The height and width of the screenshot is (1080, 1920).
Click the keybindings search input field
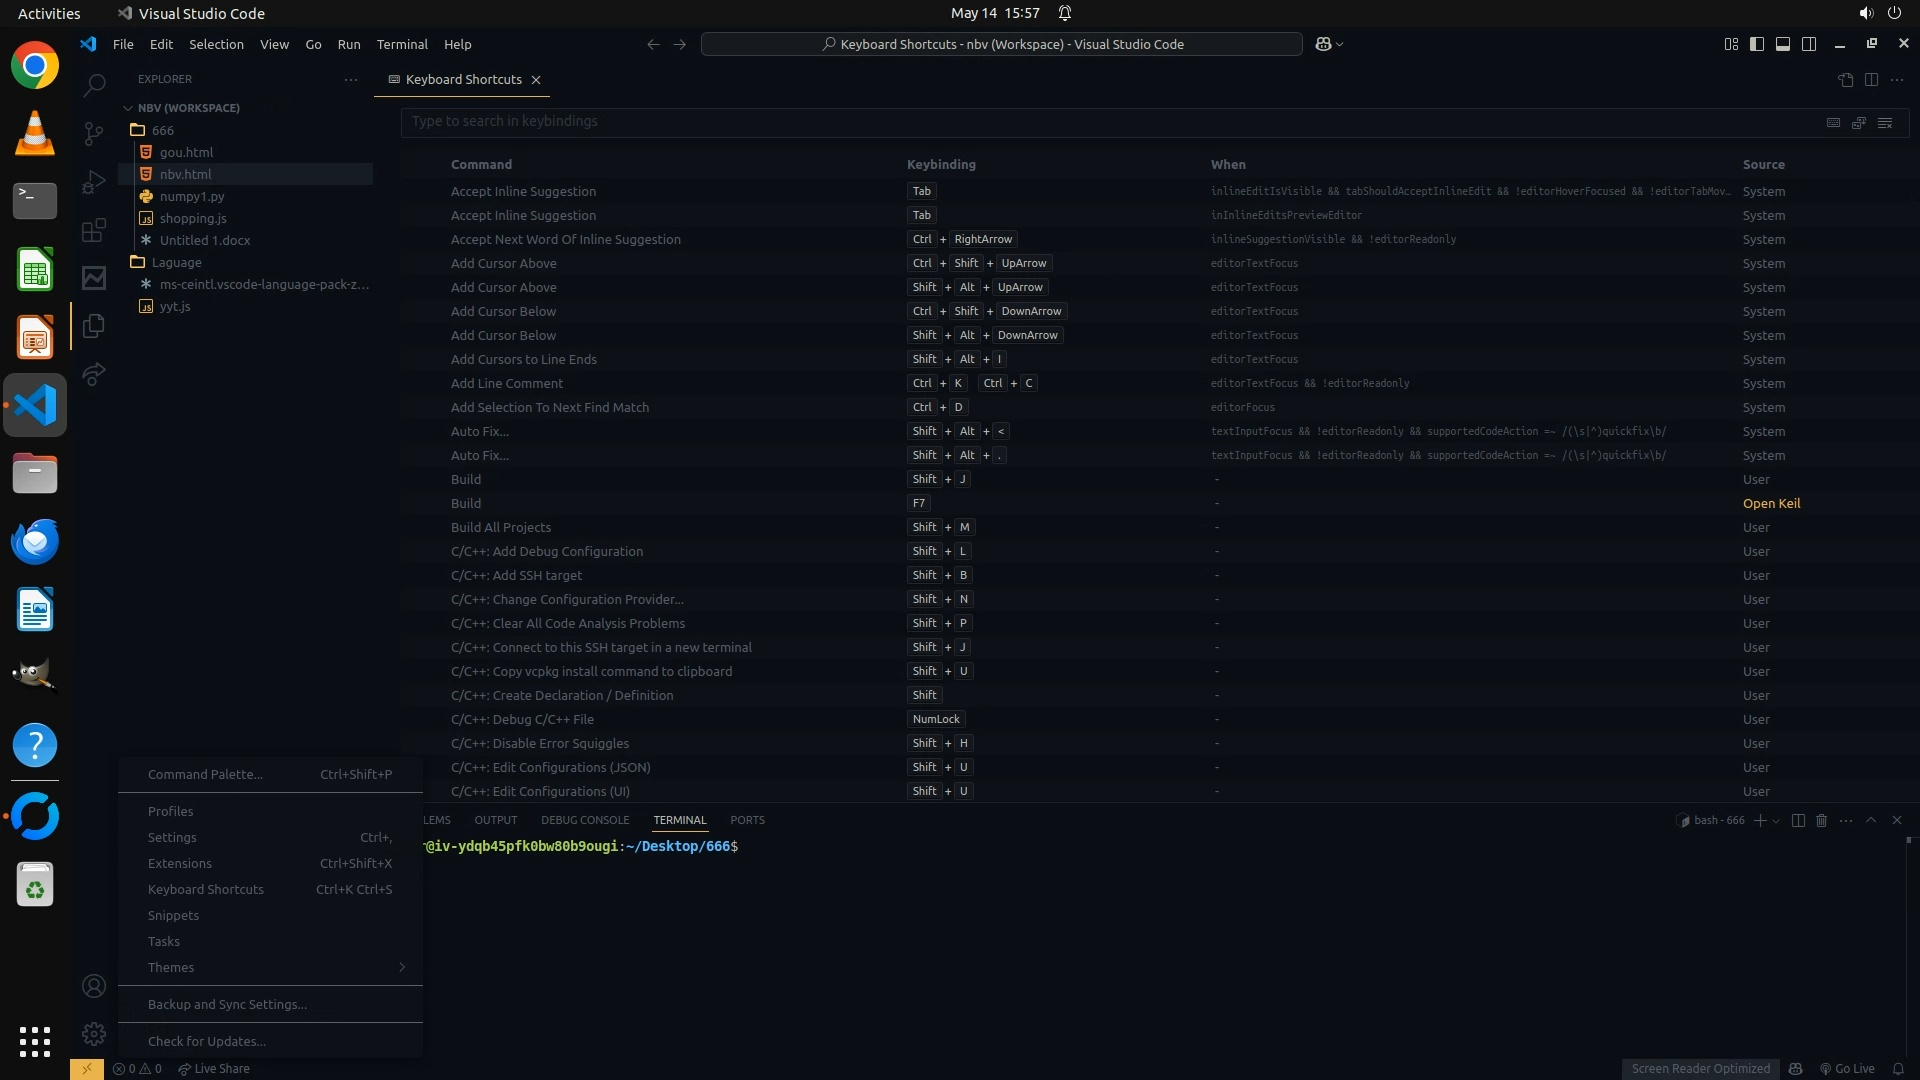coord(1100,122)
